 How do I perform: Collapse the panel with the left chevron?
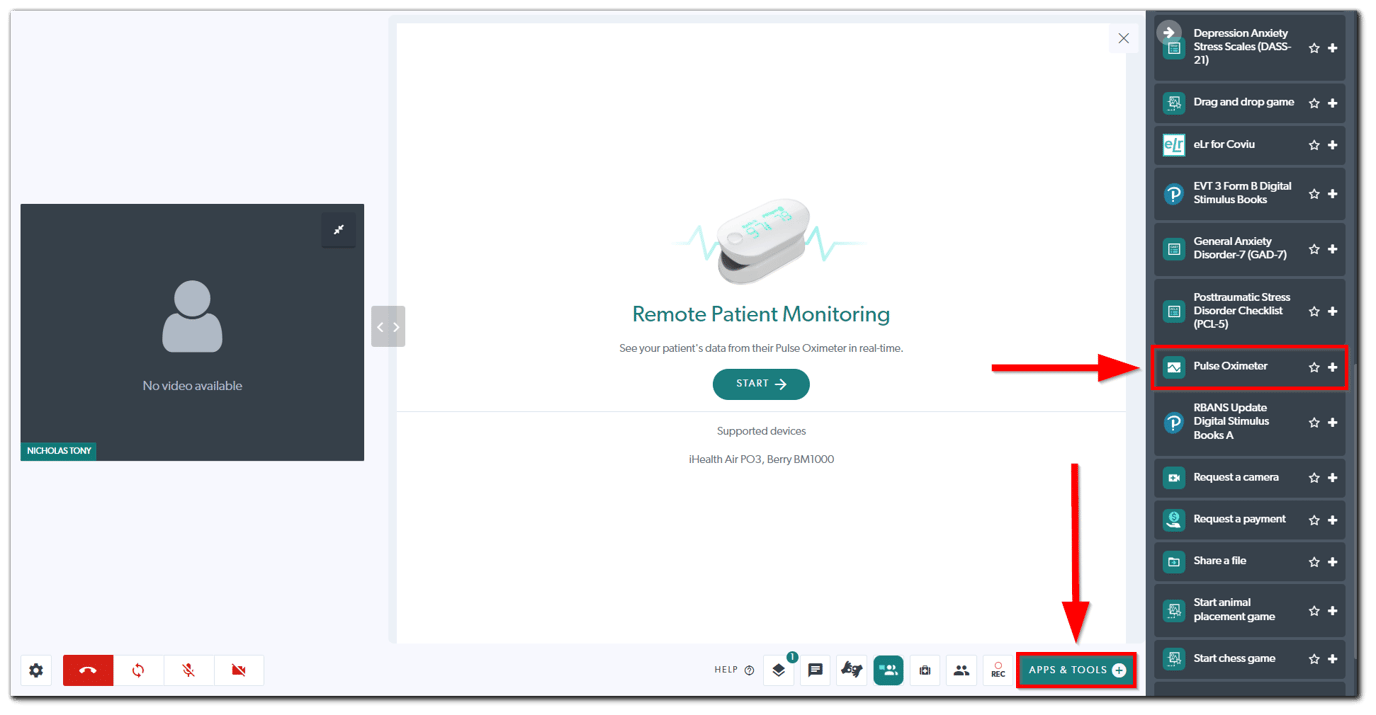pos(381,326)
